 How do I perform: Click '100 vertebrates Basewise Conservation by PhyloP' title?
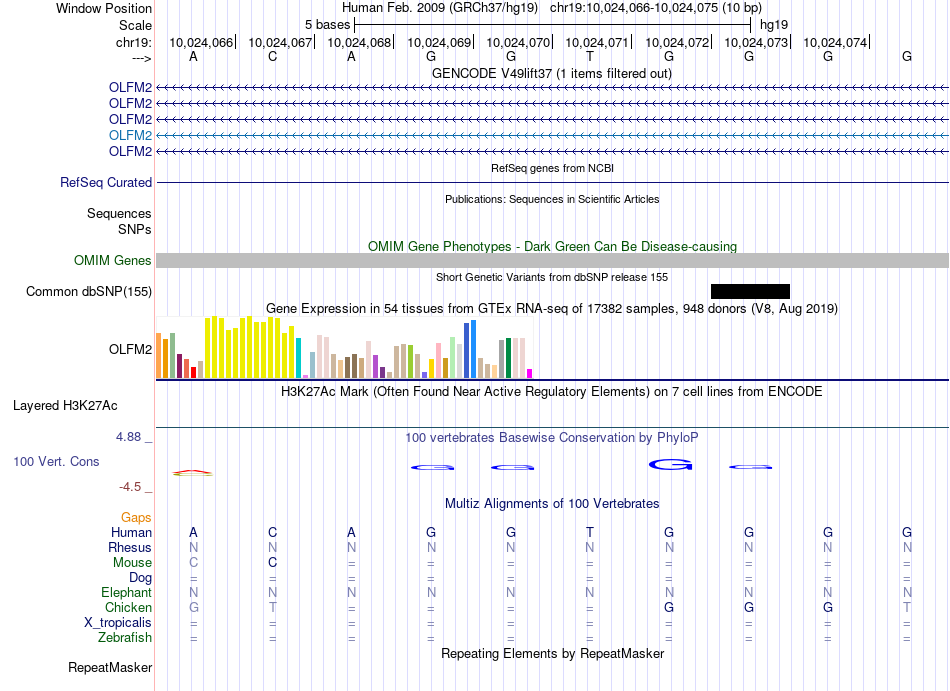click(x=552, y=437)
